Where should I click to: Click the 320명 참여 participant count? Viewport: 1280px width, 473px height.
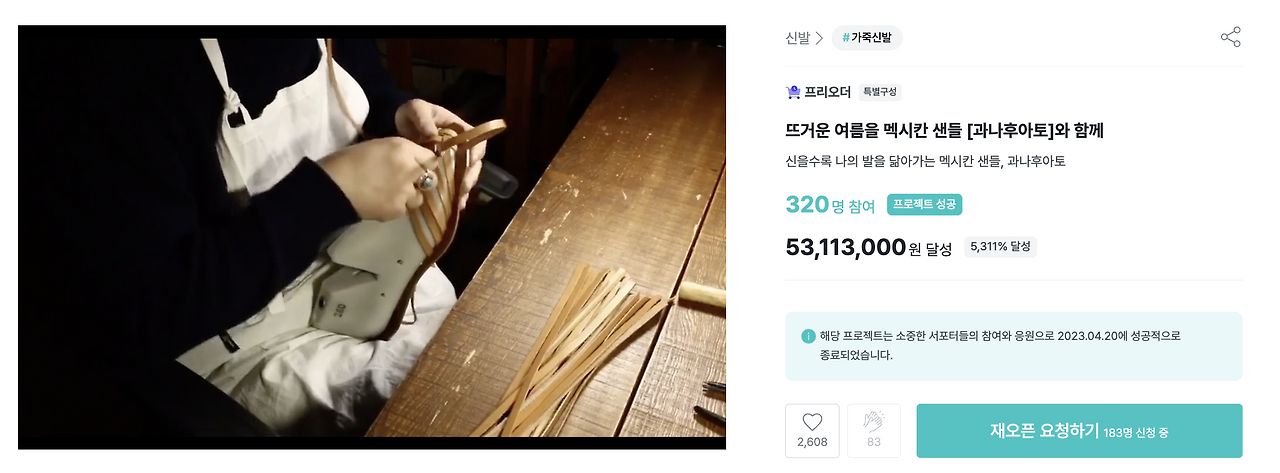point(830,205)
